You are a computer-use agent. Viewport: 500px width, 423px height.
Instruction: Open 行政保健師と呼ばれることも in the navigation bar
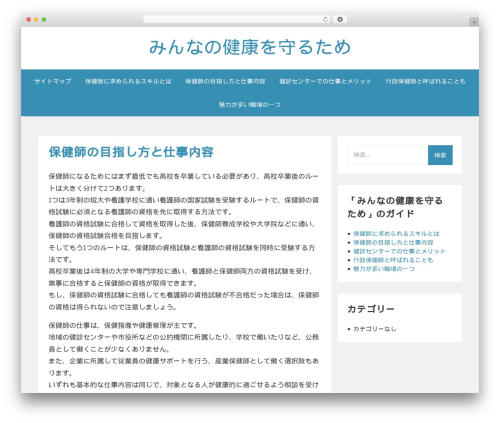tap(425, 81)
